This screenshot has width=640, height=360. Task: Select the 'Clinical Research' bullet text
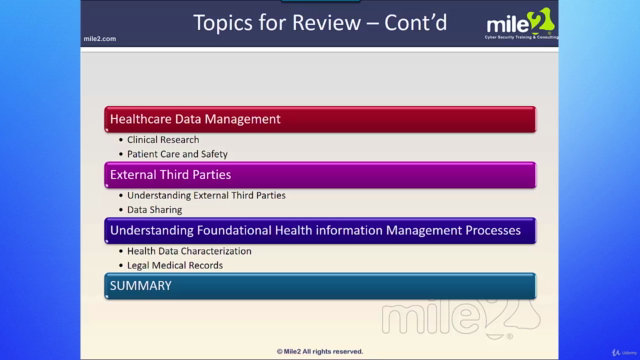point(163,140)
